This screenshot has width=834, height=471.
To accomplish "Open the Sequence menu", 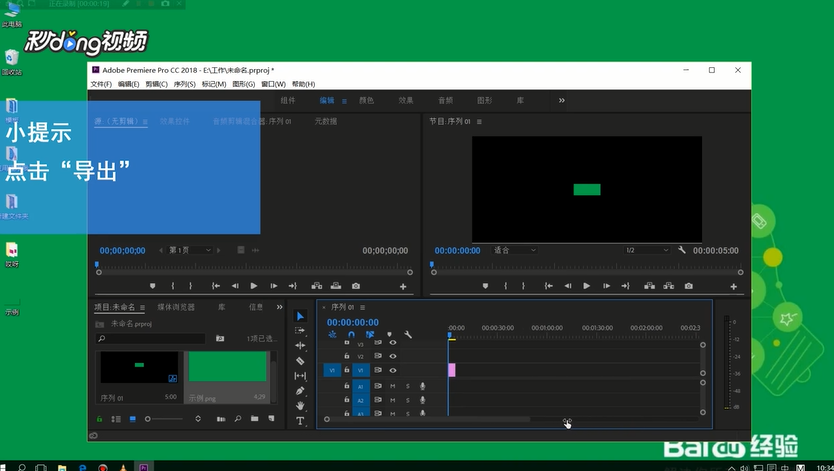I will coord(185,84).
